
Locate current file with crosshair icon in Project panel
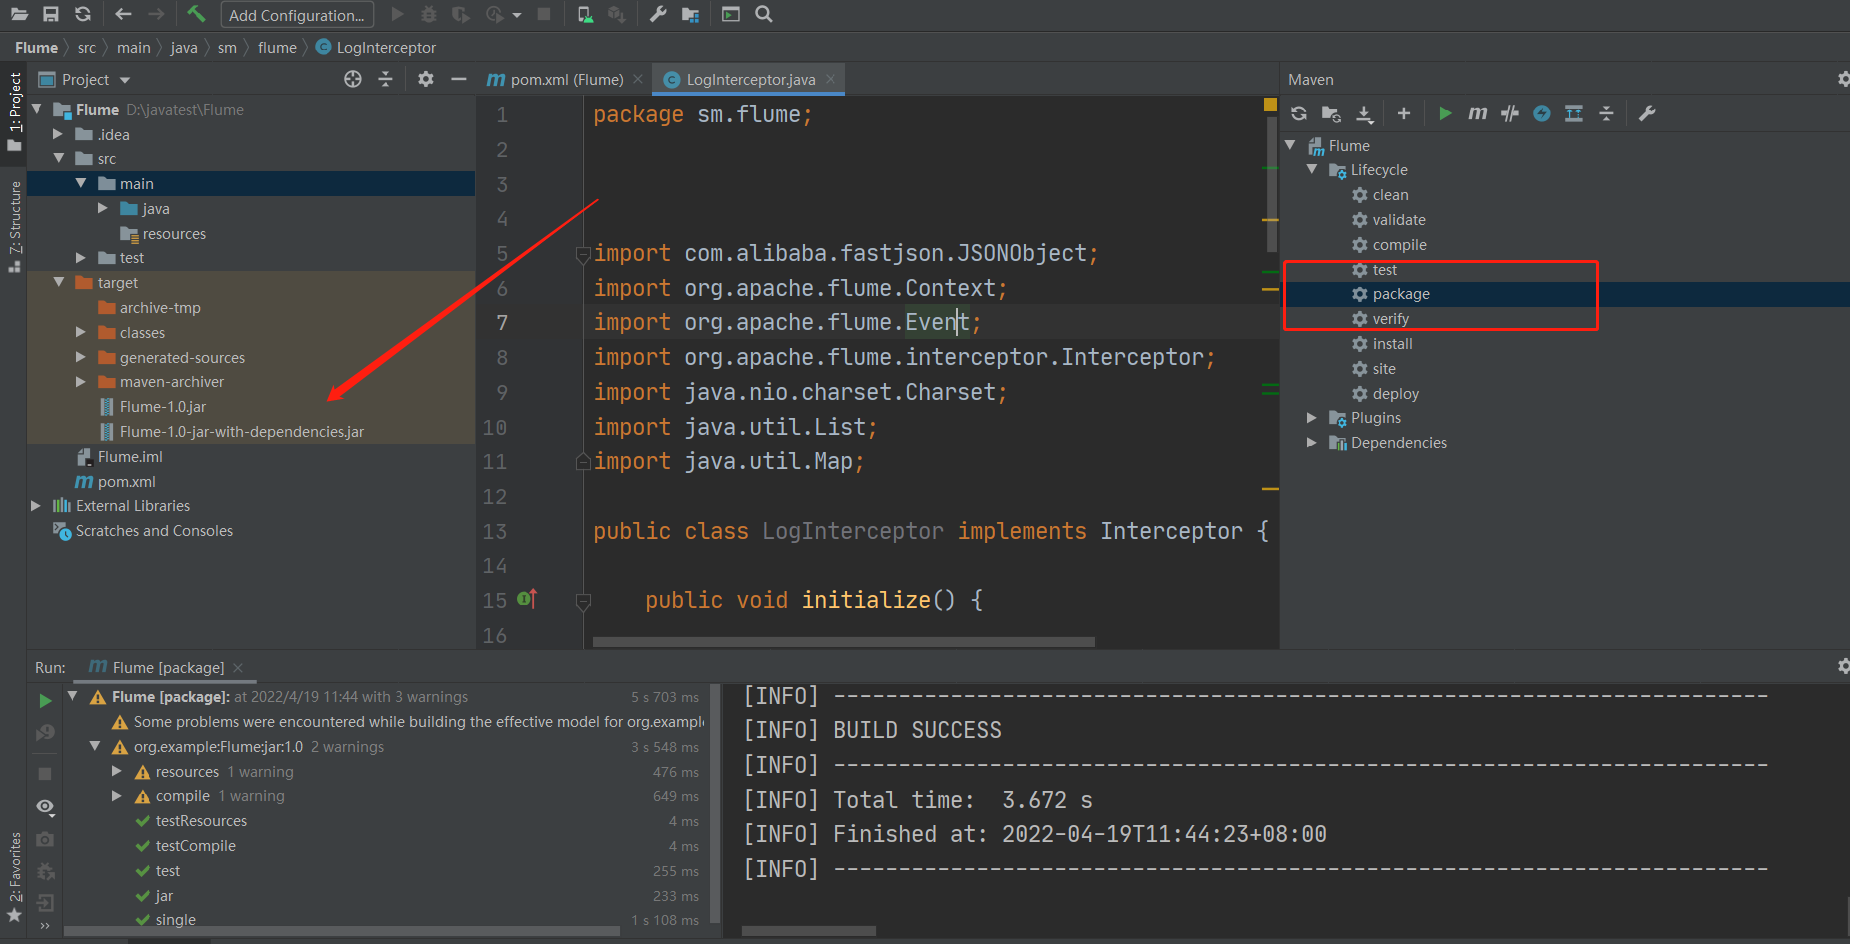(x=353, y=79)
